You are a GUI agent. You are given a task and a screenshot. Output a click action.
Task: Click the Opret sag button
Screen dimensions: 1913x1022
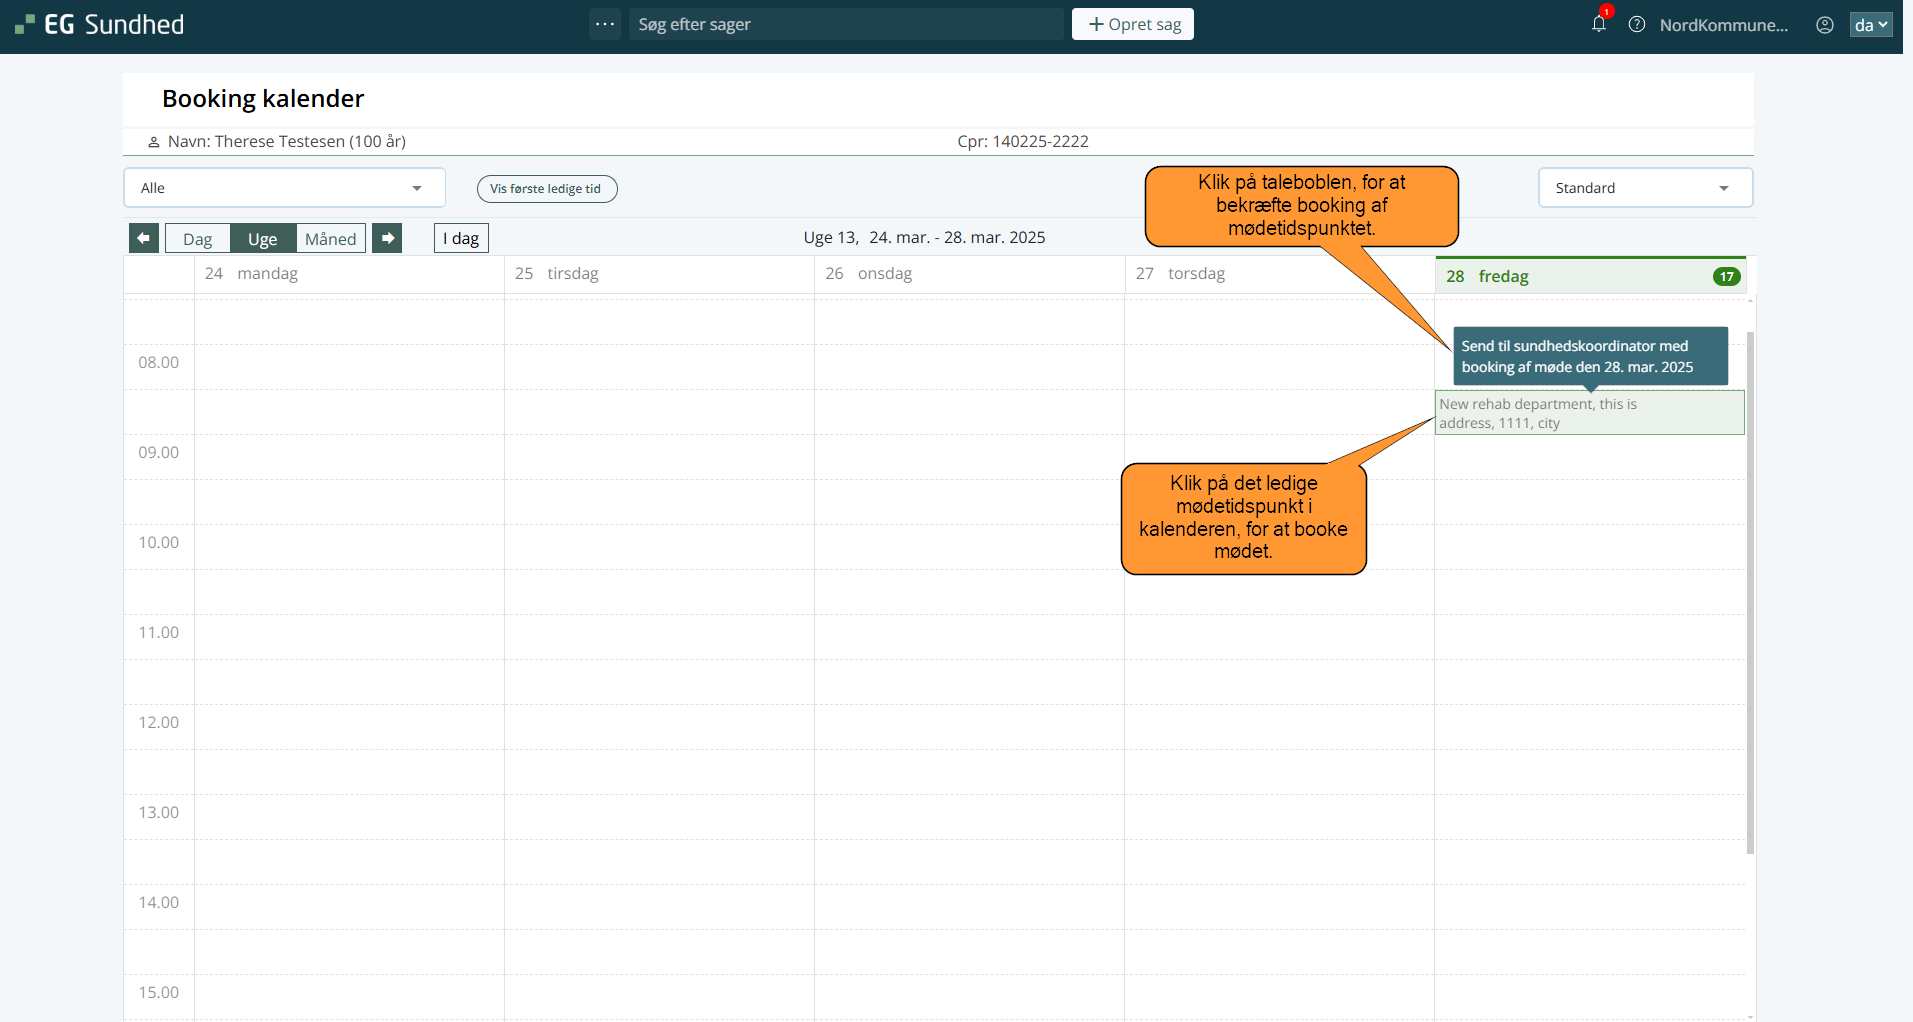(1133, 24)
